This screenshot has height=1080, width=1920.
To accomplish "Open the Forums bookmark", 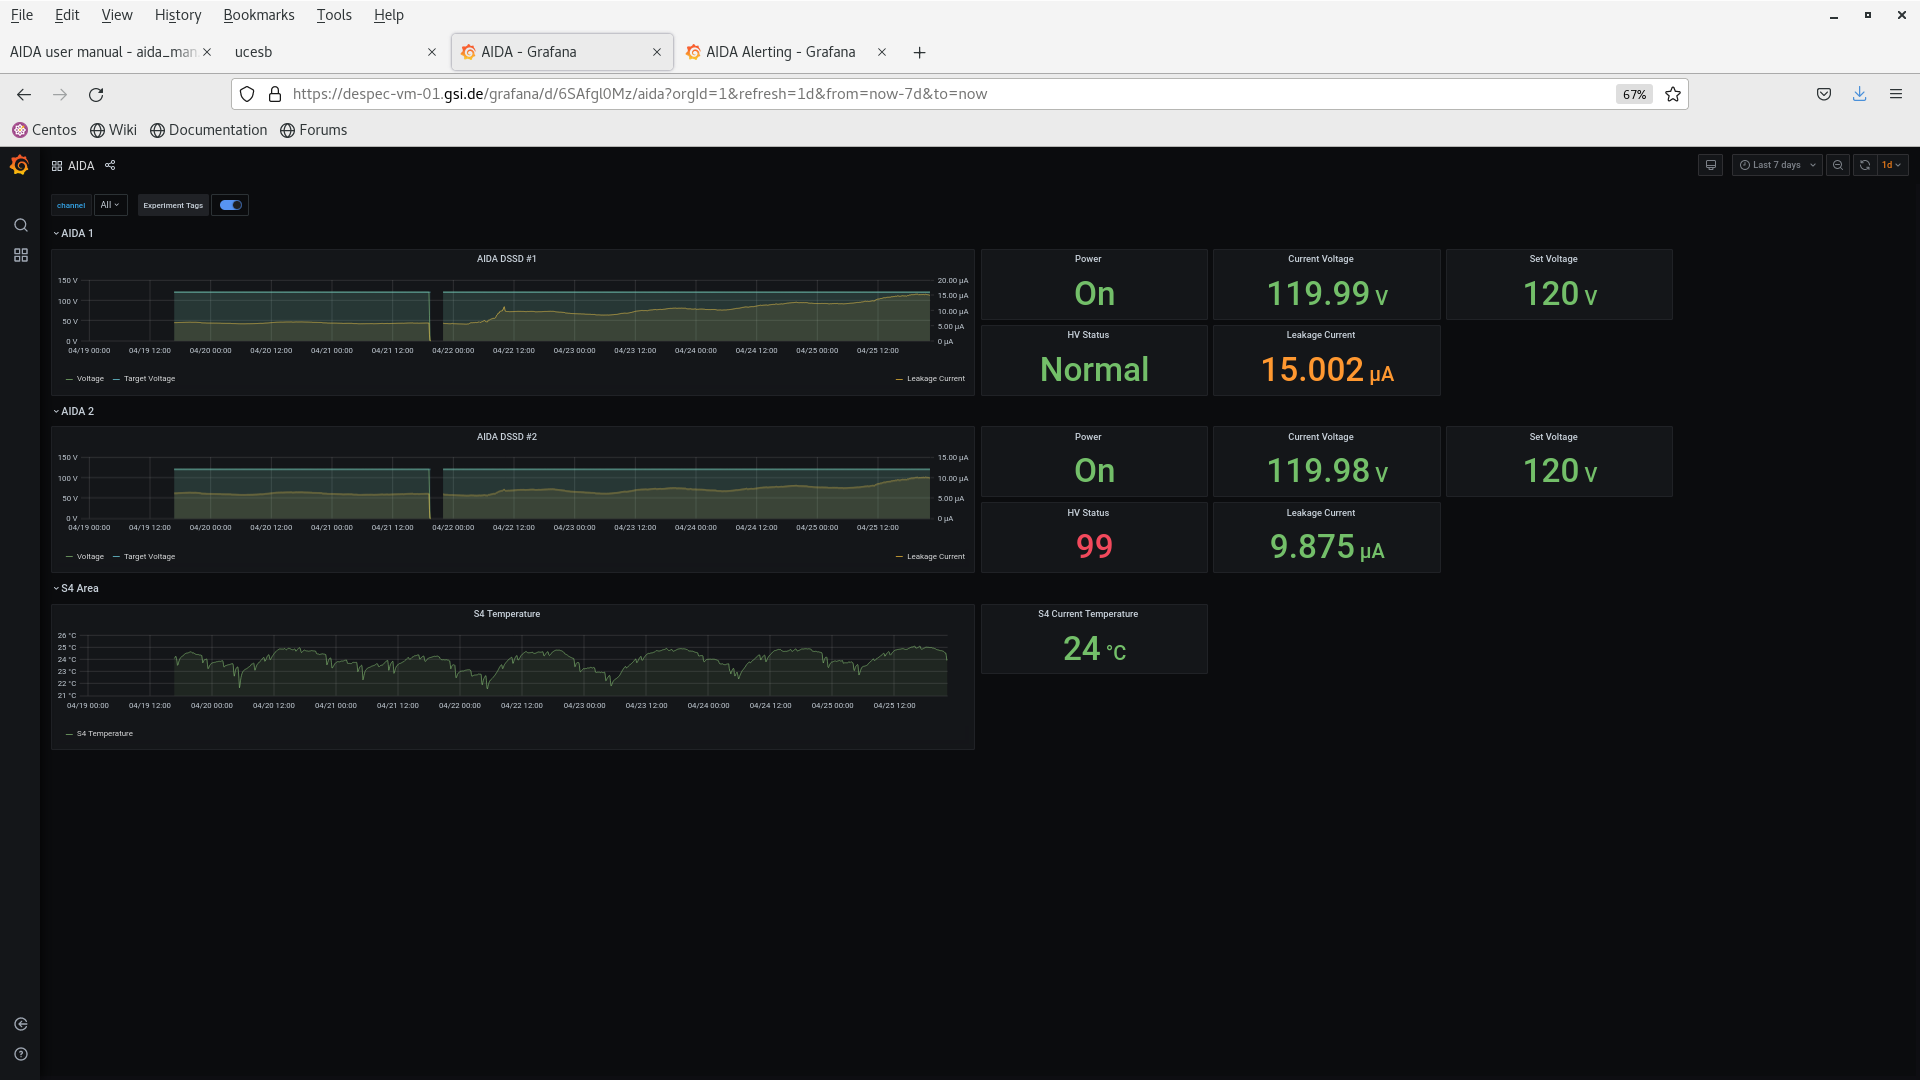I will (314, 130).
